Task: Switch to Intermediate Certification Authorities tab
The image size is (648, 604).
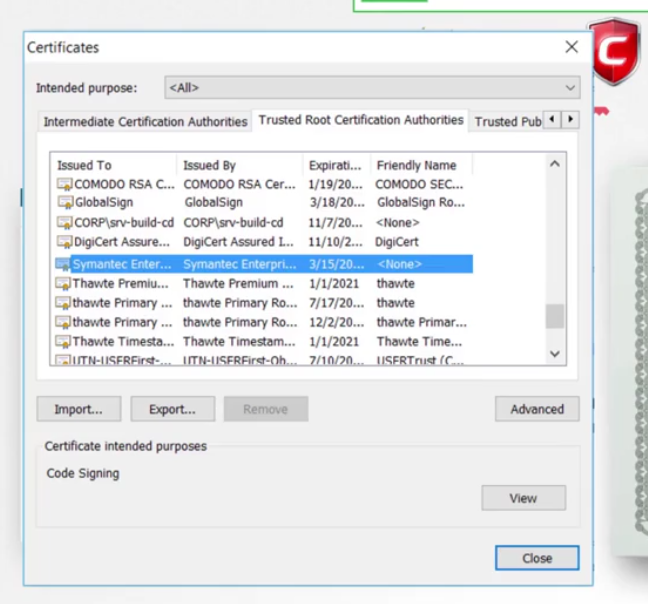Action: [145, 122]
